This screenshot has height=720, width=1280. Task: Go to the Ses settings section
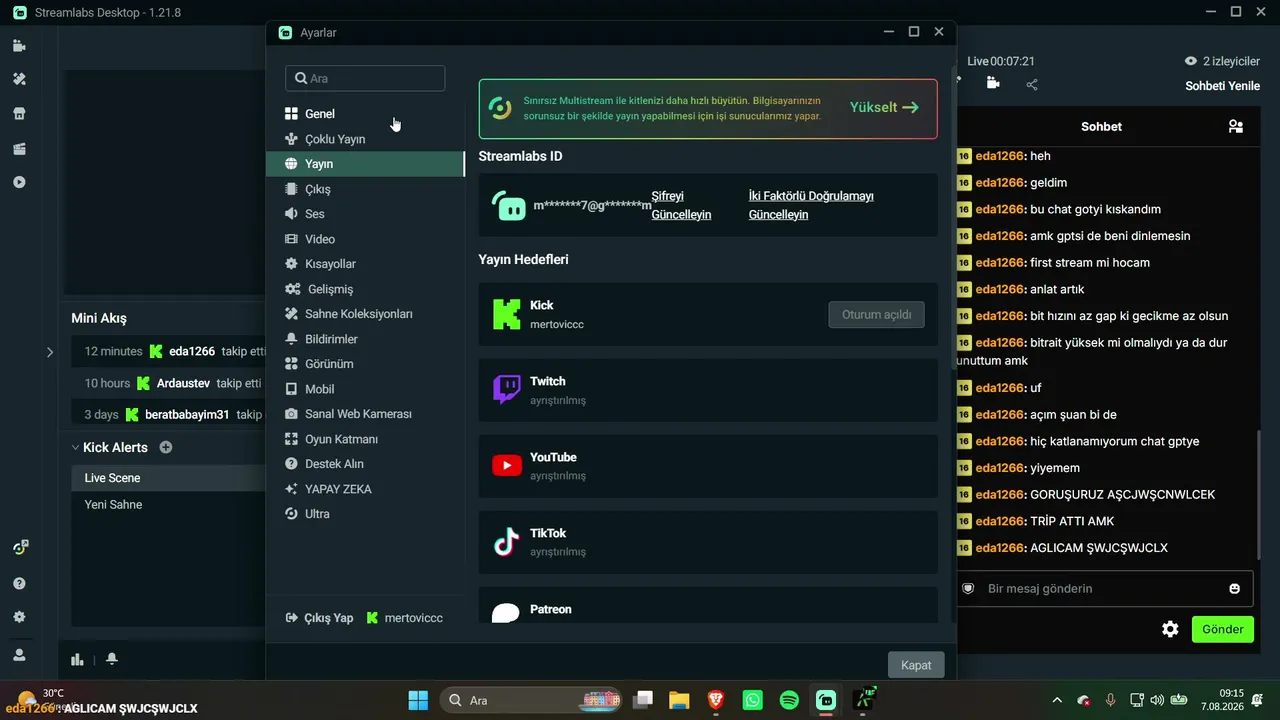[365, 214]
